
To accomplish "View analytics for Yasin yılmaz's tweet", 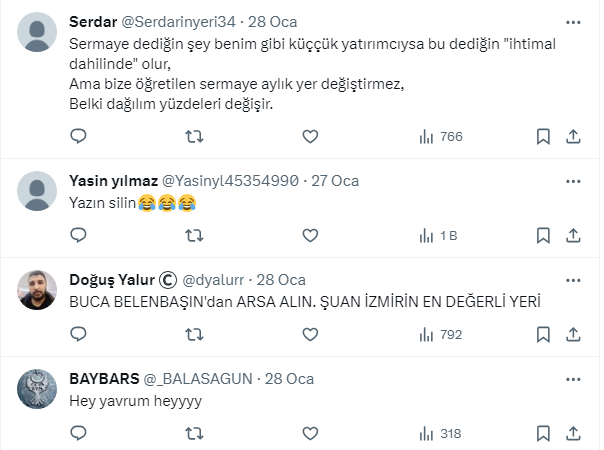I will [x=437, y=235].
